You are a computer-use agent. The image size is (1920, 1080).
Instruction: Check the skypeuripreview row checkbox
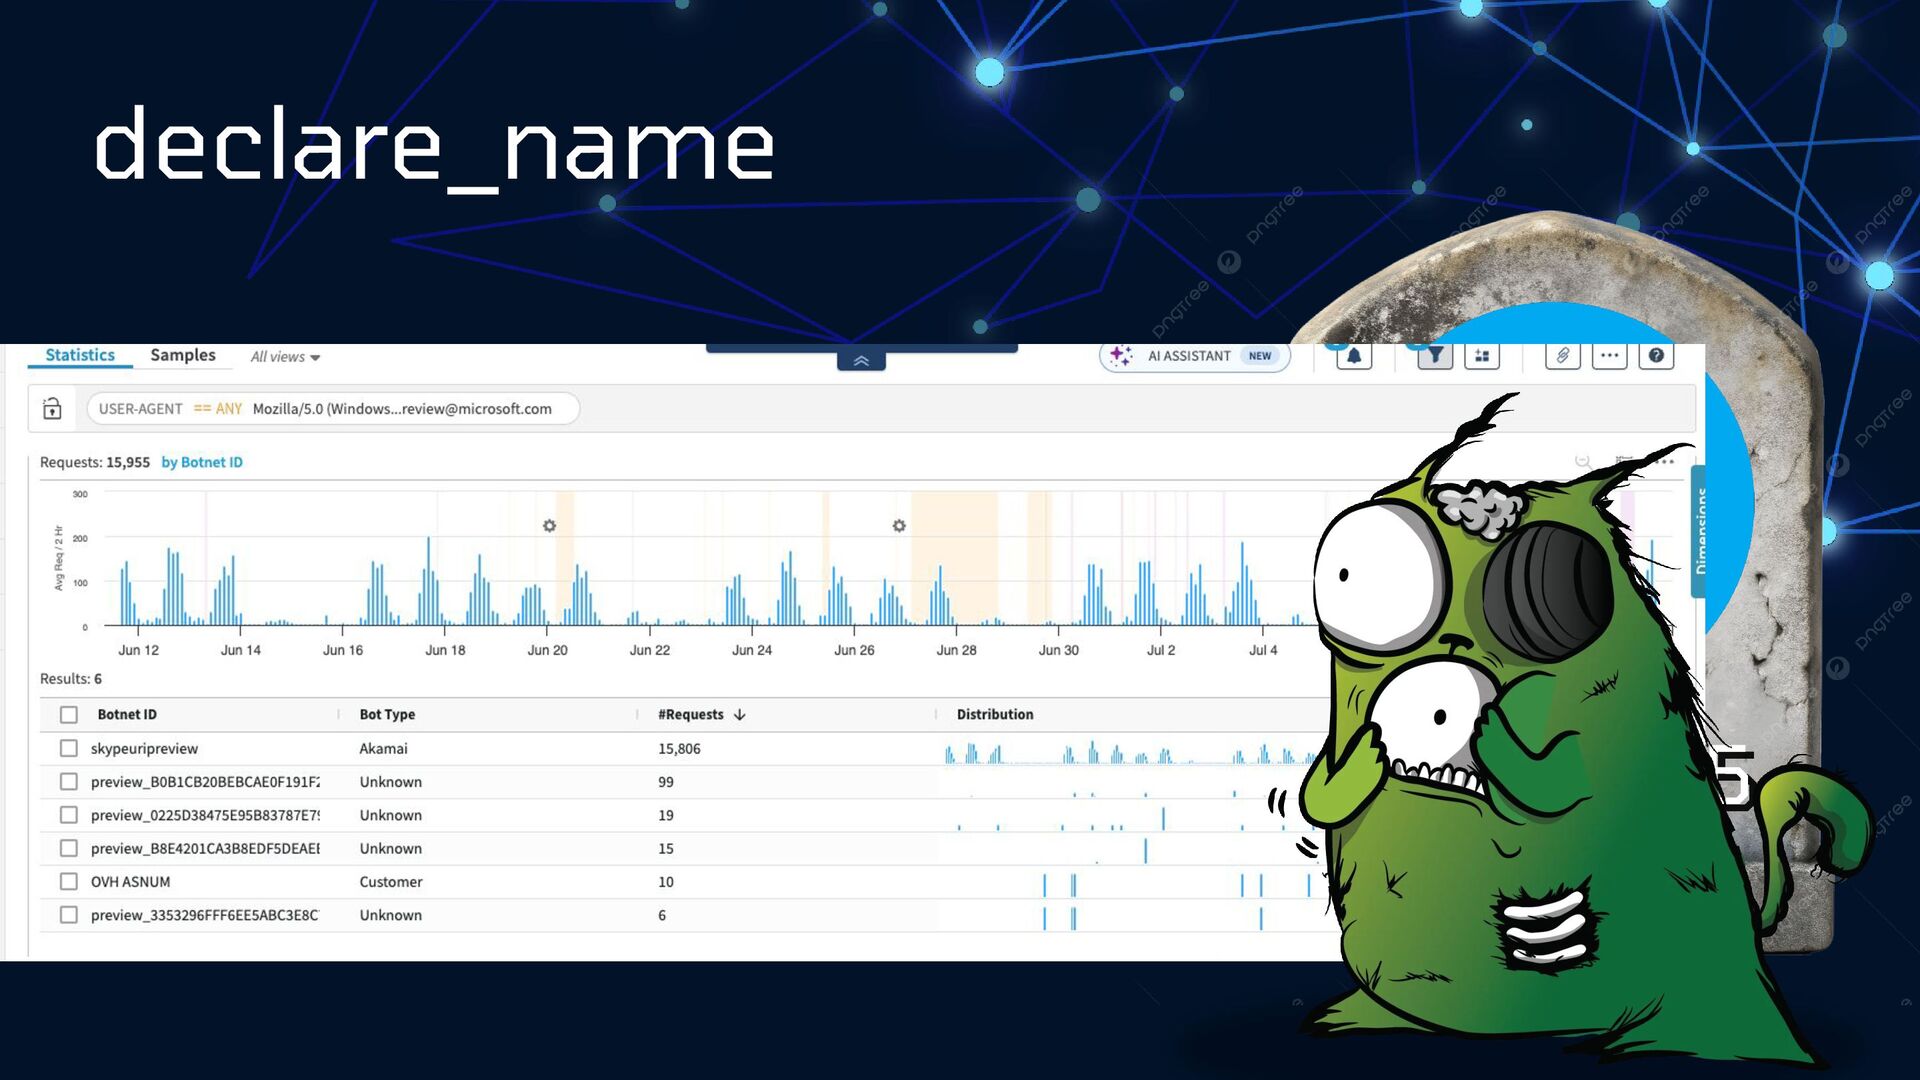69,748
